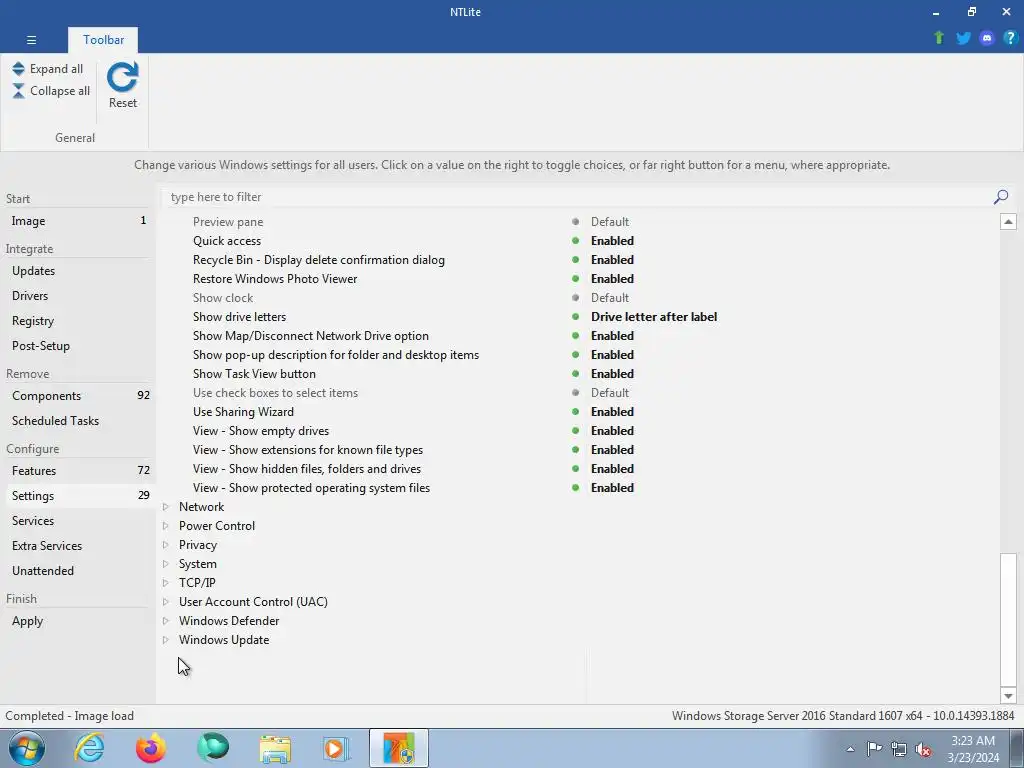Open the Image page in the sidebar
Image resolution: width=1024 pixels, height=768 pixels.
tap(78, 221)
